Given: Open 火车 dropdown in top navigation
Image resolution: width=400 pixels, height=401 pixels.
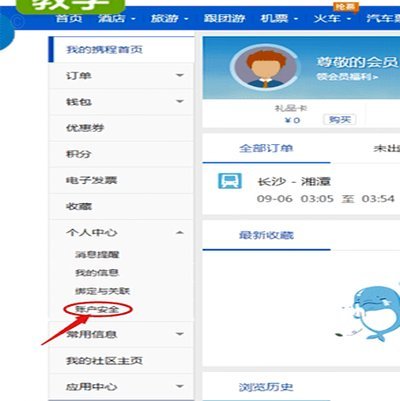Looking at the screenshot, I should click(332, 18).
